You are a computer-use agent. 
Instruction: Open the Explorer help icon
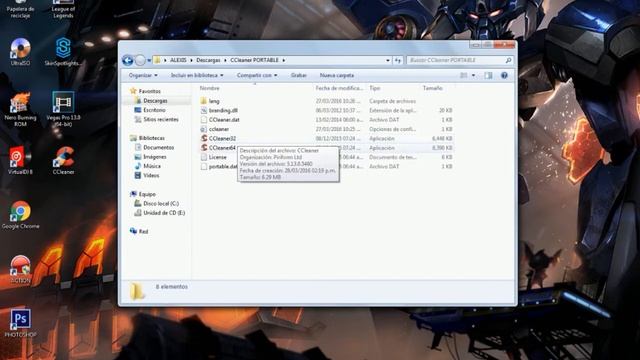pos(504,76)
